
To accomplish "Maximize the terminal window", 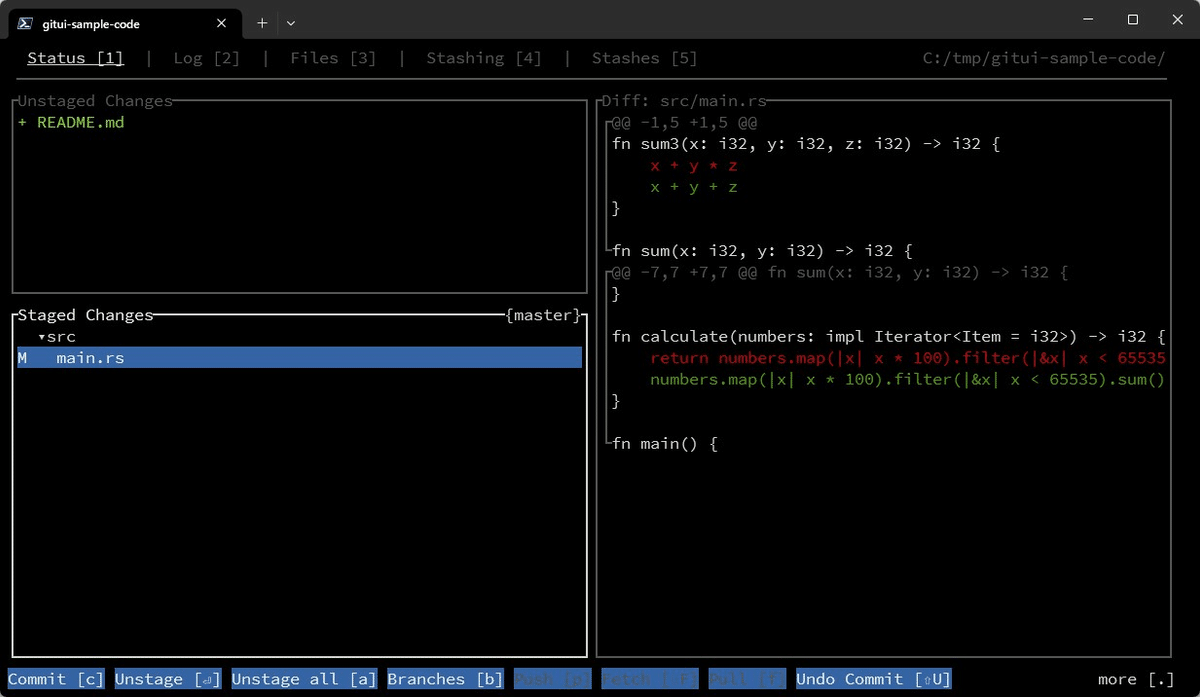I will click(1133, 20).
